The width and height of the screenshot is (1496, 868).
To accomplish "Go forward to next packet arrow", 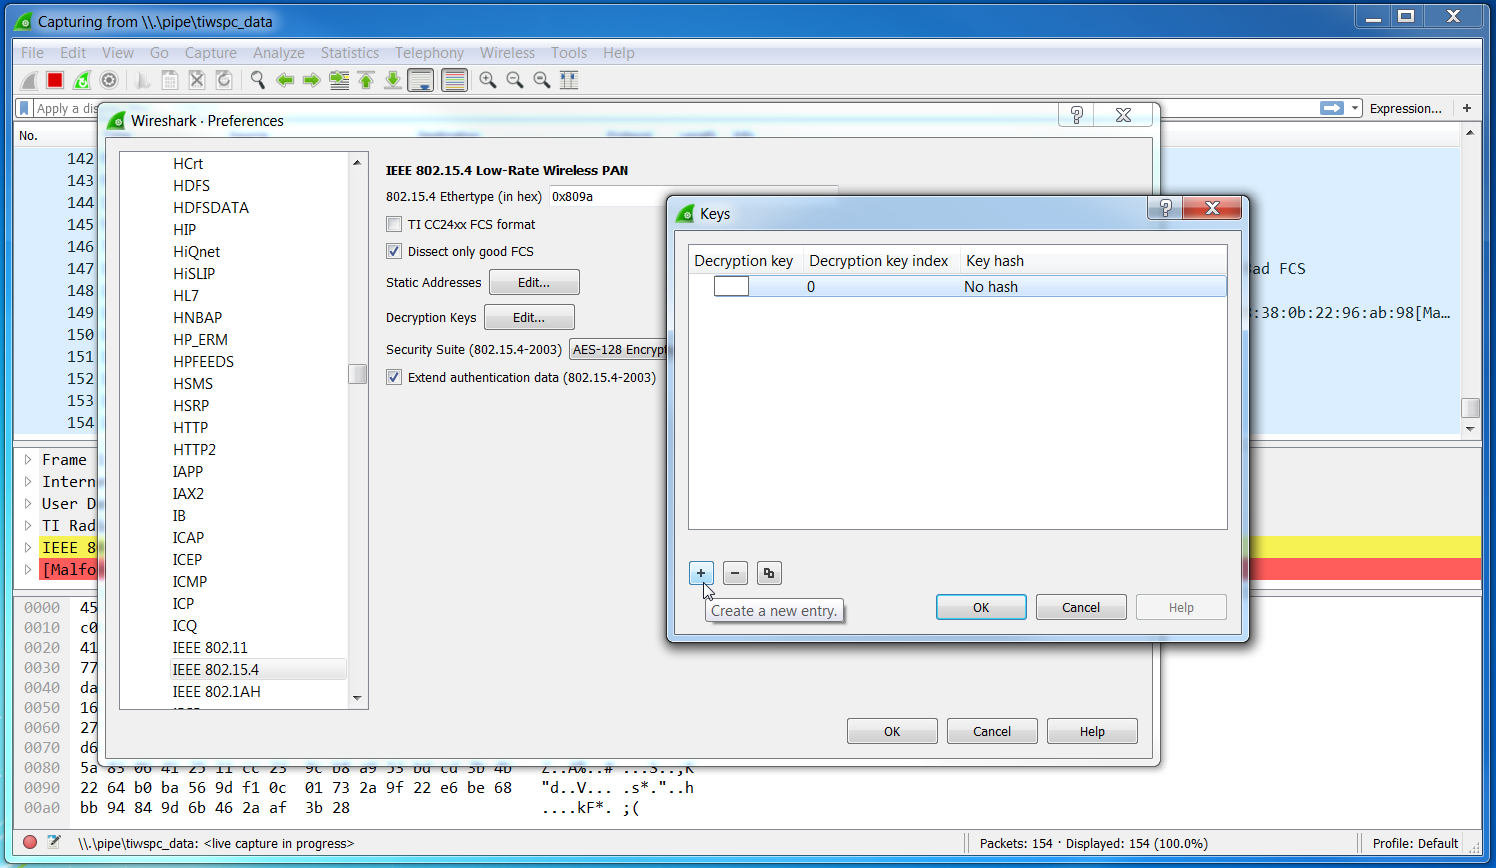I will tap(312, 80).
